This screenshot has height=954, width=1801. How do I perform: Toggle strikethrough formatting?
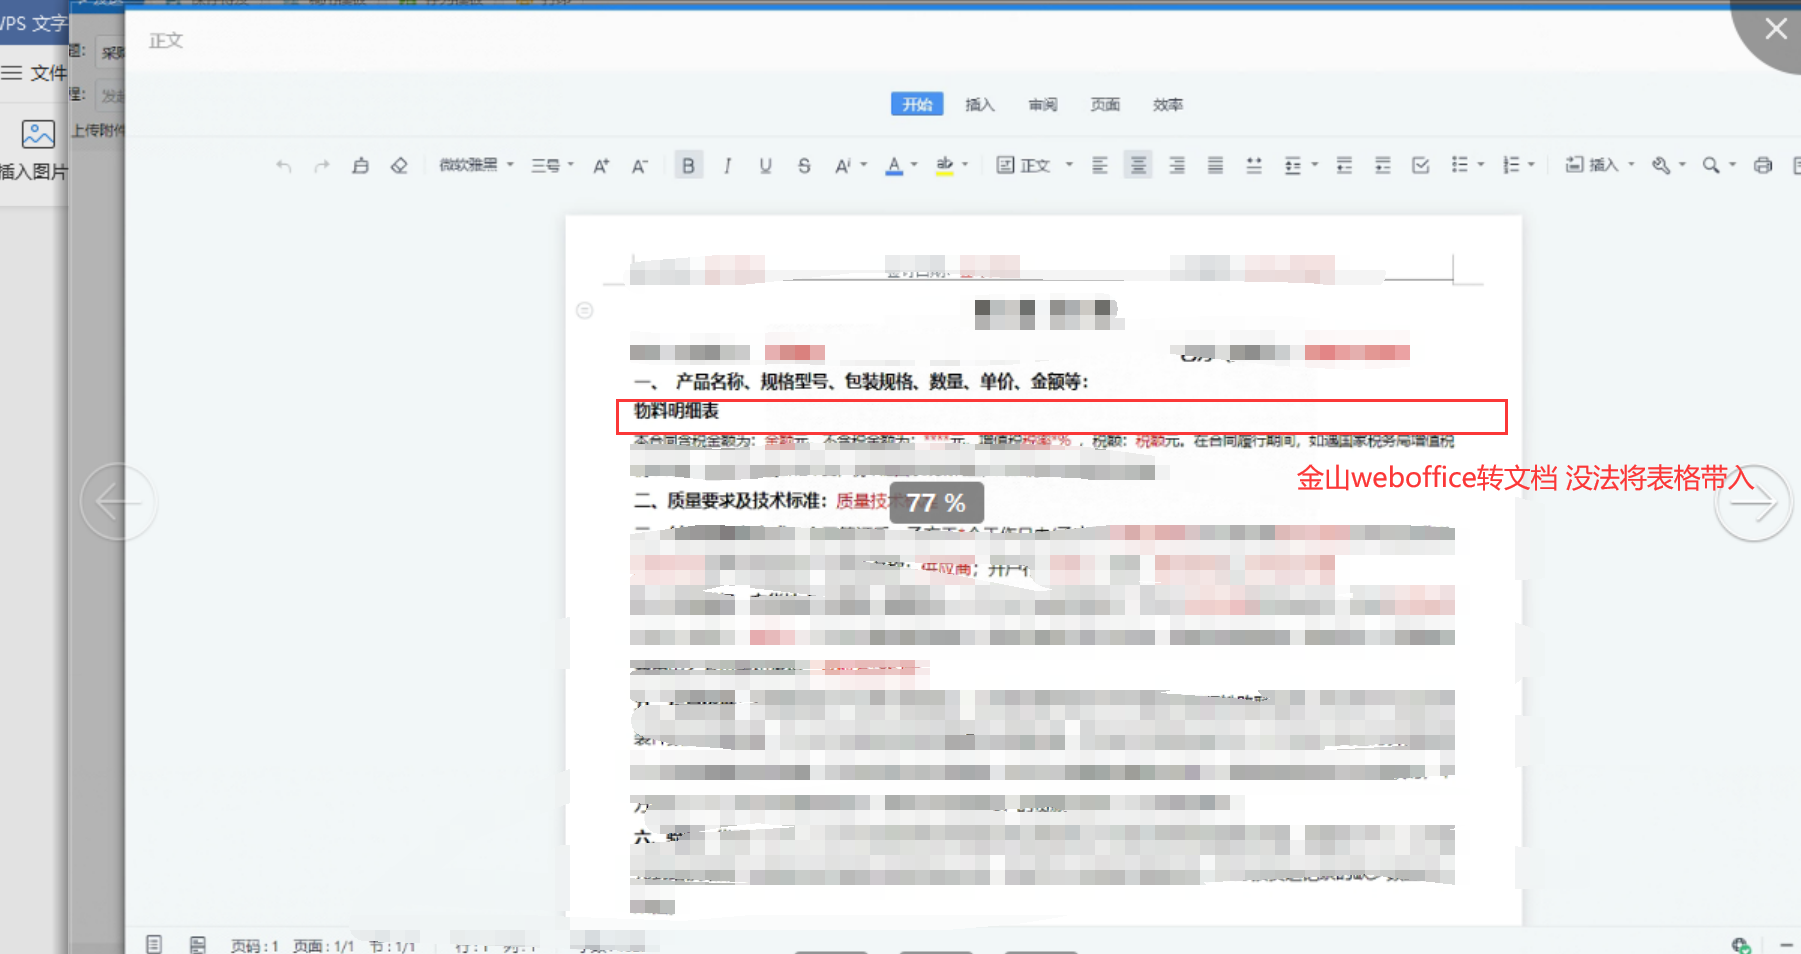804,166
